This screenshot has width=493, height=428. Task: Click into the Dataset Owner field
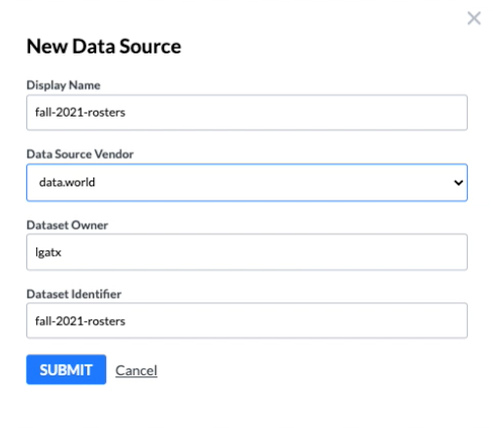(x=247, y=252)
